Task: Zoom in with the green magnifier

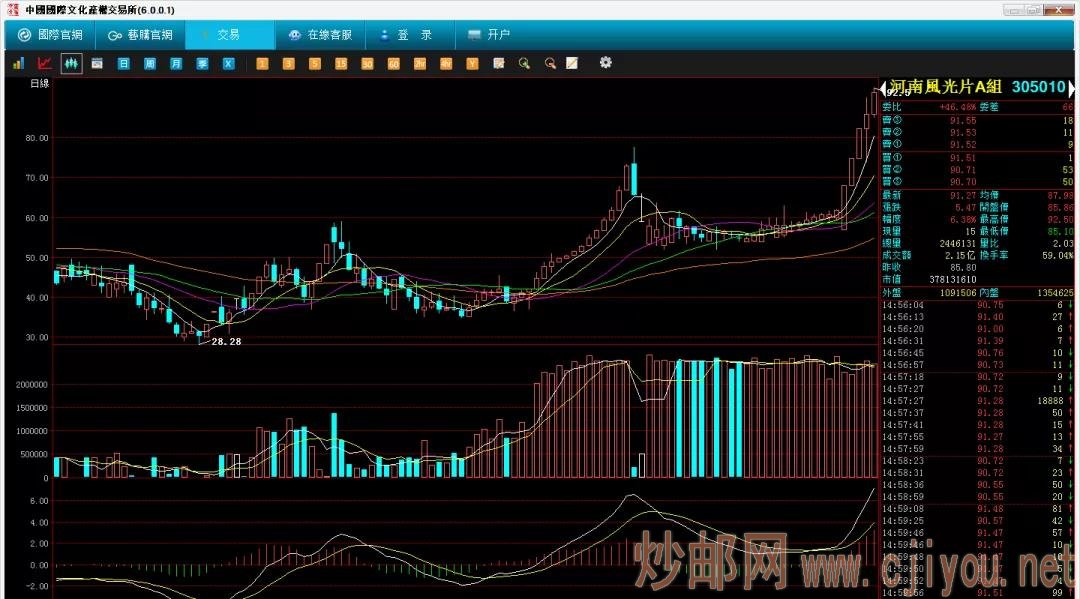Action: coord(525,63)
